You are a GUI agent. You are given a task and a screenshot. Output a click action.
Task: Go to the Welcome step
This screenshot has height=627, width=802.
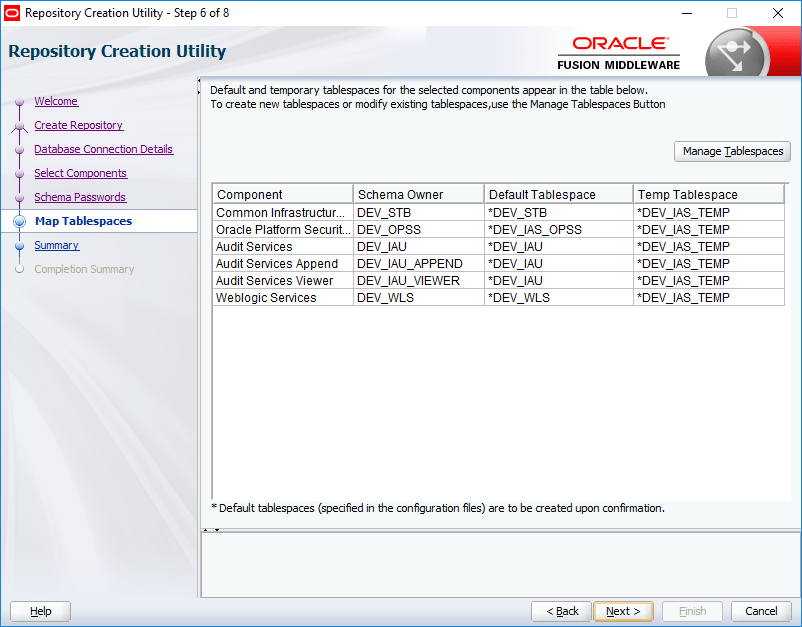point(56,101)
